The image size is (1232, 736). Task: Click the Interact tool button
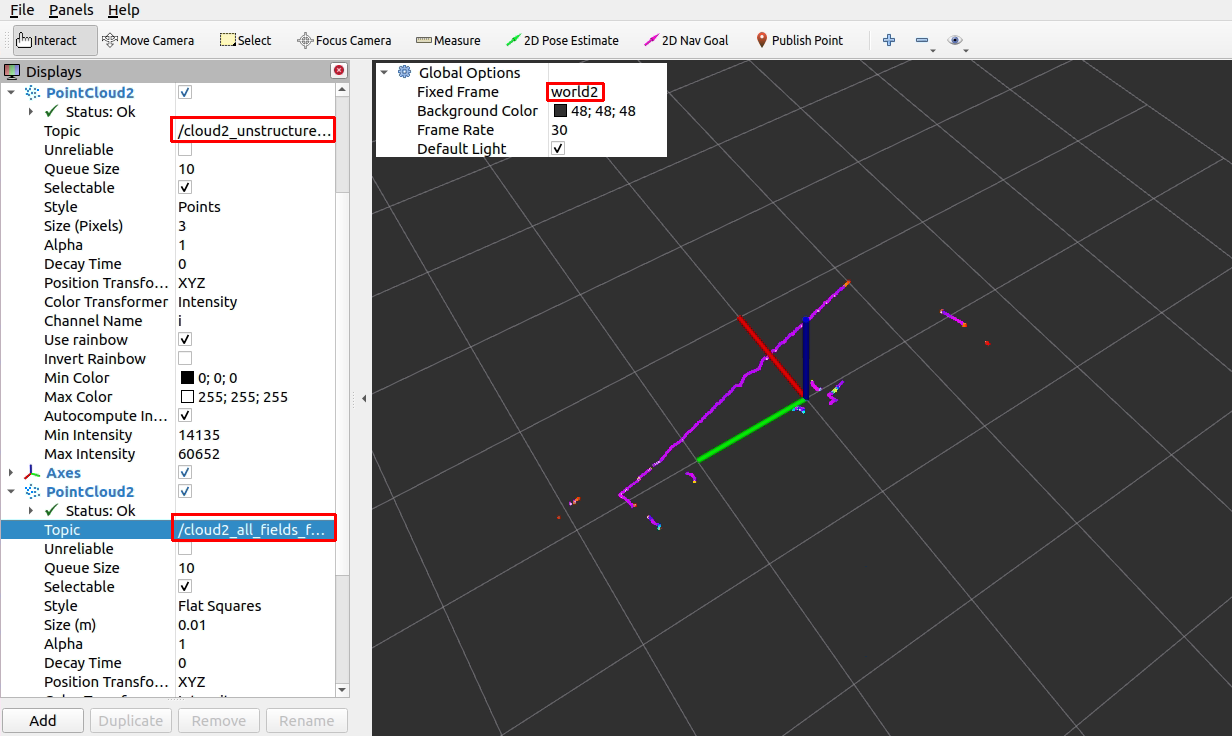(47, 41)
